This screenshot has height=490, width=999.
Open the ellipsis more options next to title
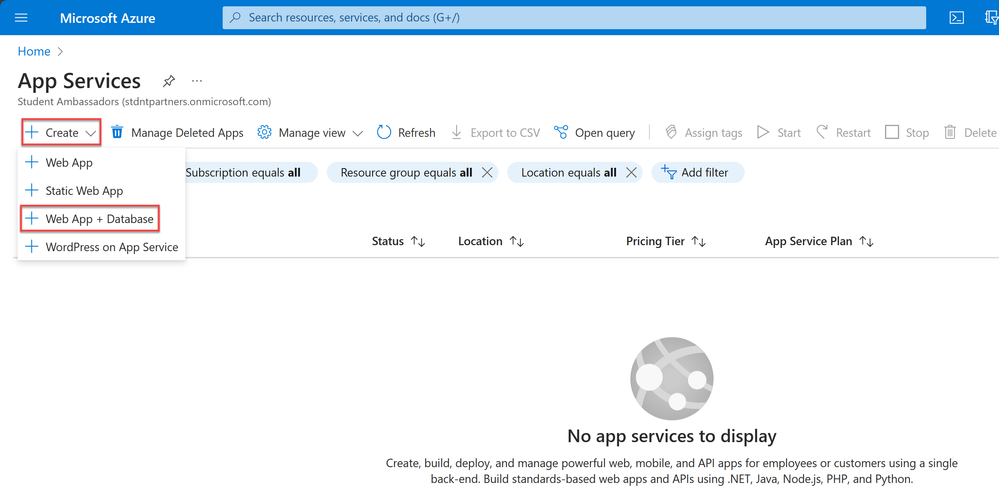click(x=197, y=81)
